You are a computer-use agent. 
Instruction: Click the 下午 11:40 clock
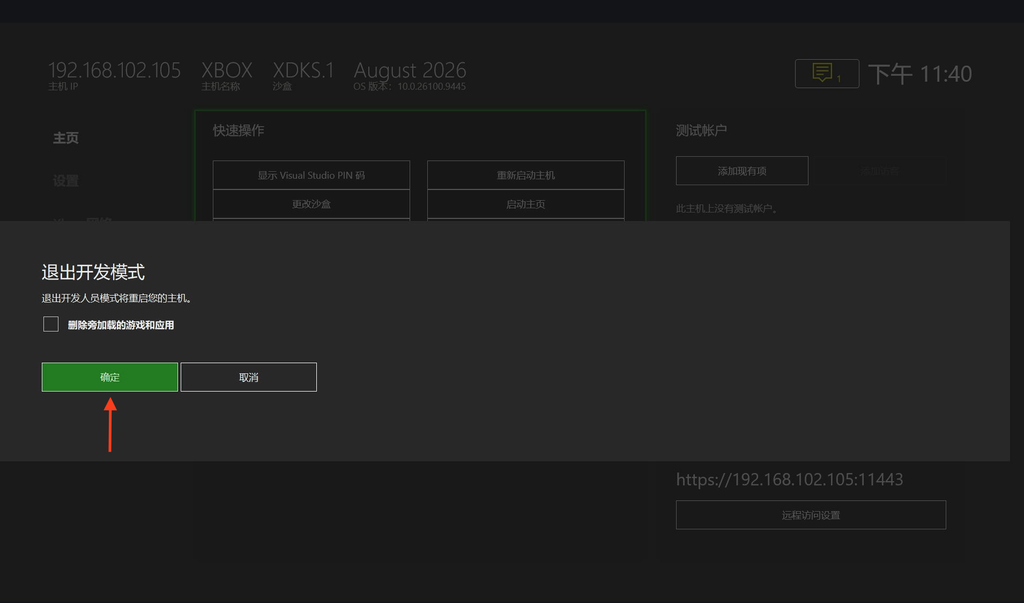(920, 74)
